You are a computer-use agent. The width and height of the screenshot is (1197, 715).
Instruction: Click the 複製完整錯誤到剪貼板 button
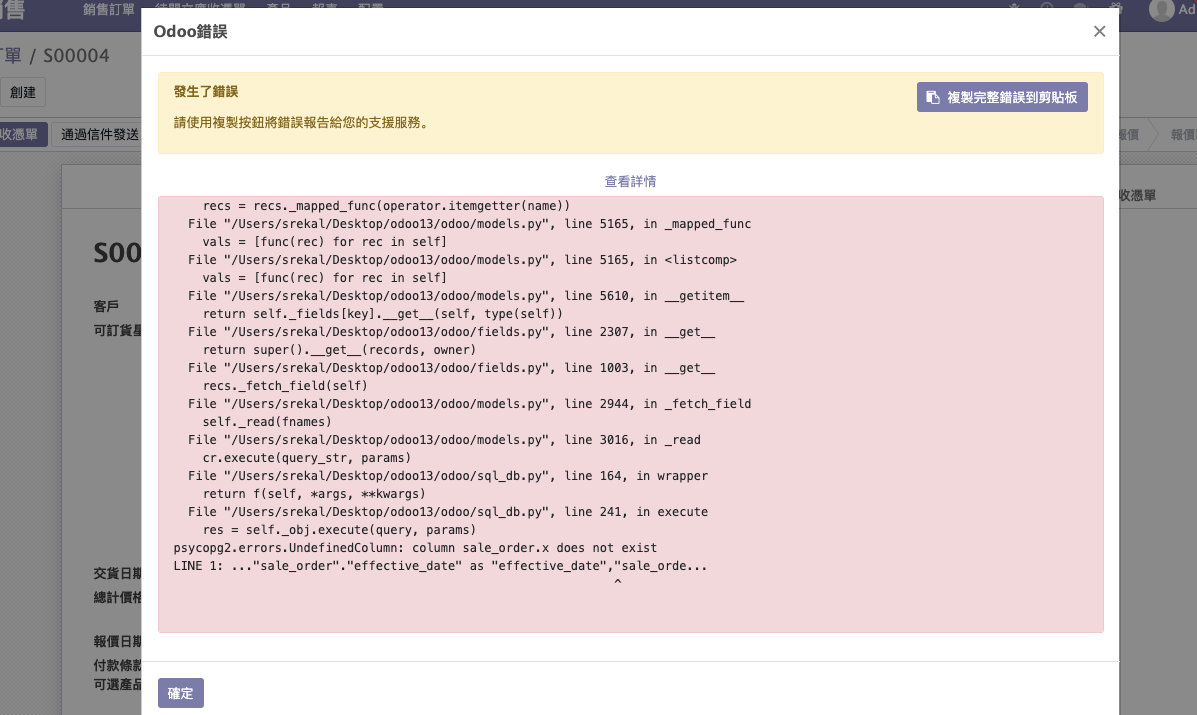1002,96
